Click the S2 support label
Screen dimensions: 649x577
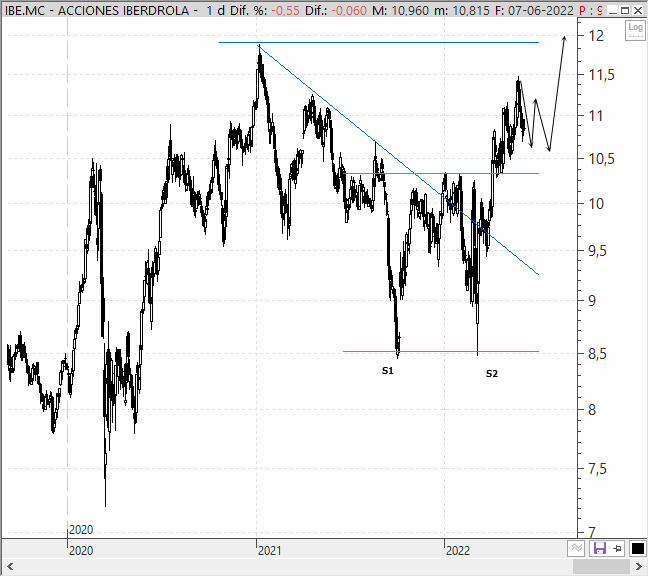491,374
